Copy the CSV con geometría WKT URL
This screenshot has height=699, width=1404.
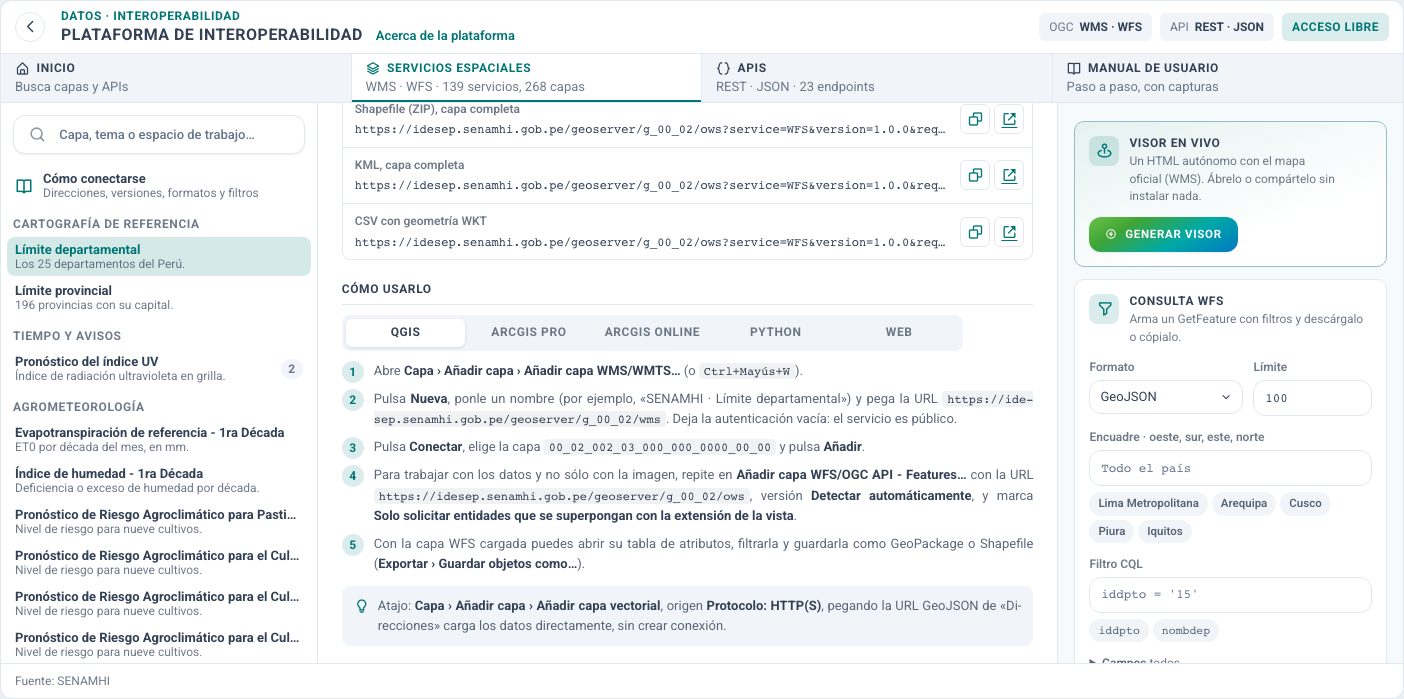click(975, 232)
